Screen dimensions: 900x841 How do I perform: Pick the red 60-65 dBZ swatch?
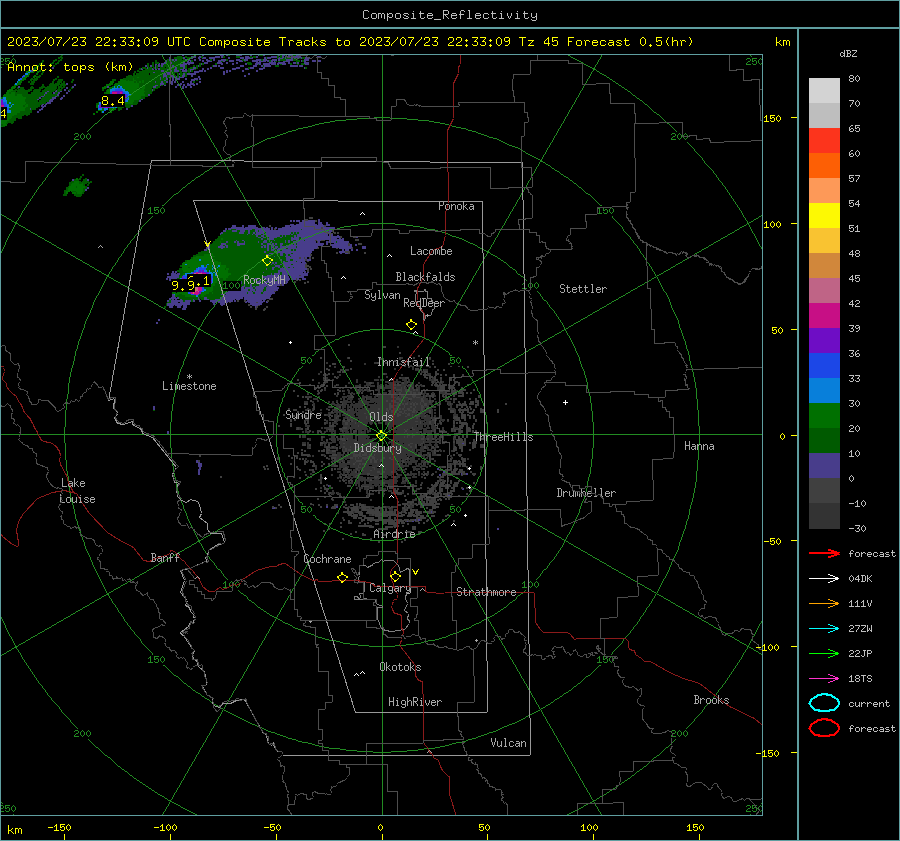pos(824,141)
